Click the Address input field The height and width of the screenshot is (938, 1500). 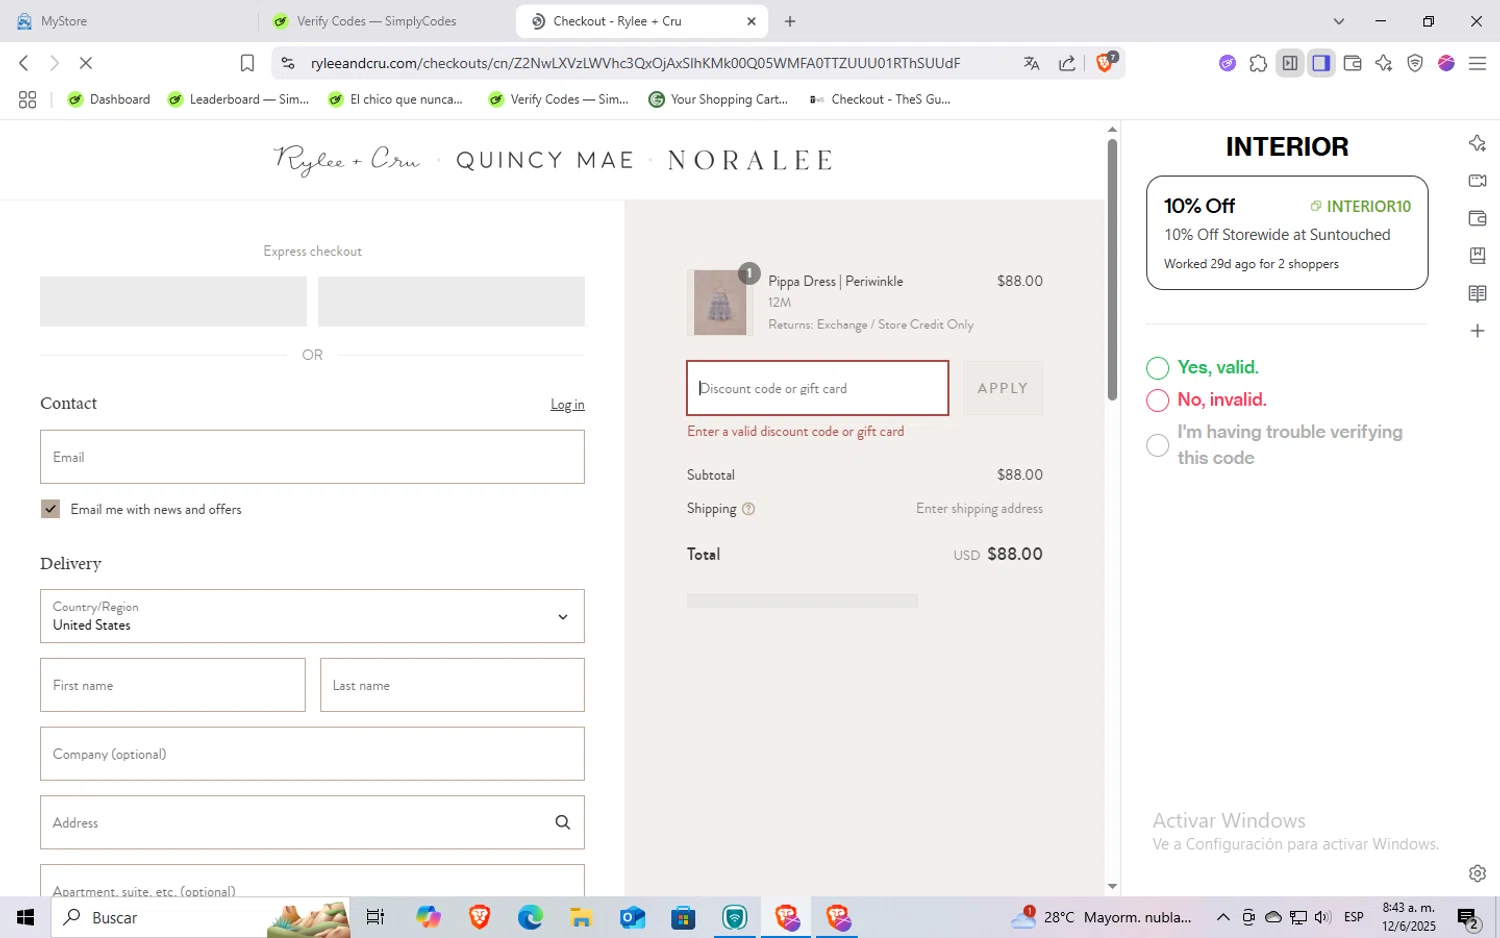(x=312, y=822)
